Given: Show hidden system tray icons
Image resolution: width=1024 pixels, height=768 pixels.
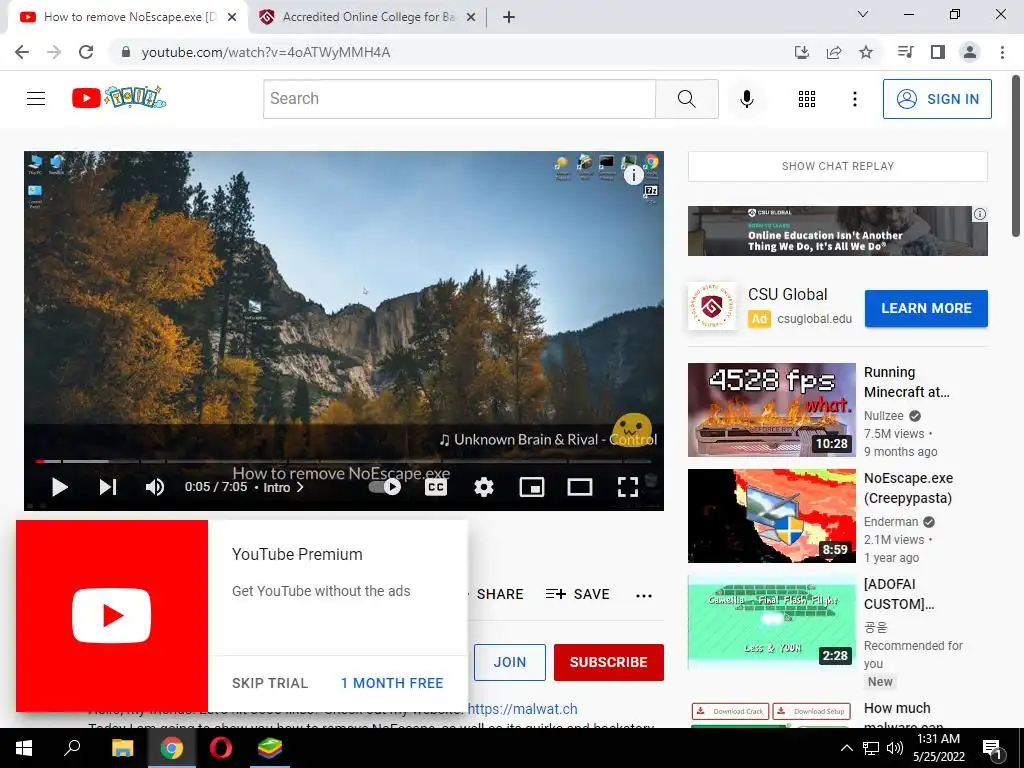Looking at the screenshot, I should click(846, 748).
